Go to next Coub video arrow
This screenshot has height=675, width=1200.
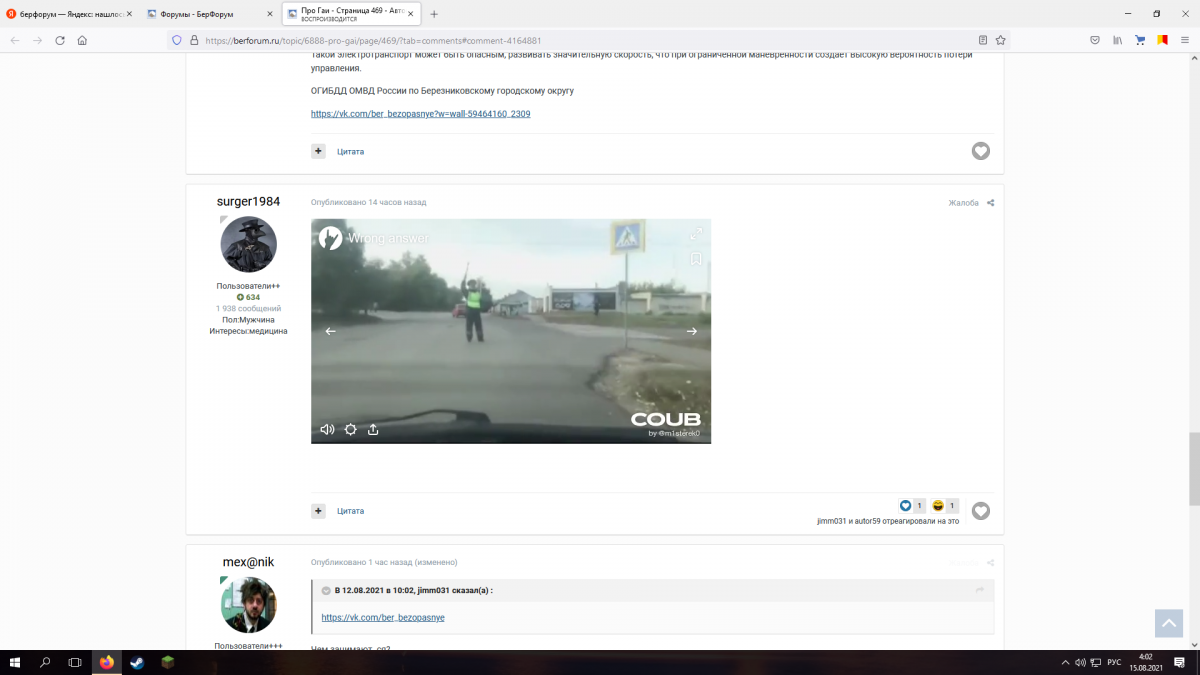coord(691,331)
